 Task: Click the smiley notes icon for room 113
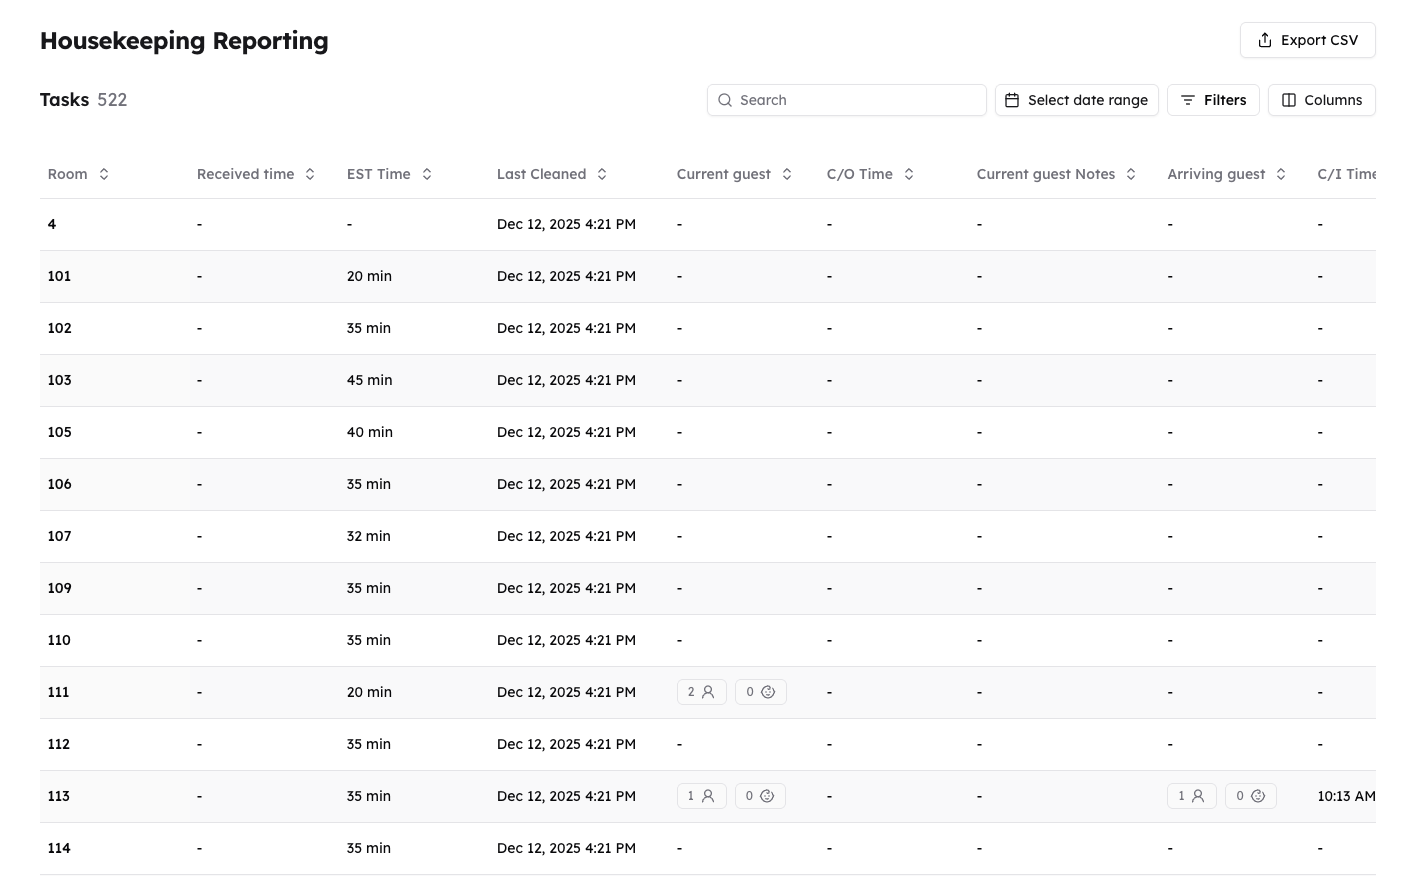[768, 795]
